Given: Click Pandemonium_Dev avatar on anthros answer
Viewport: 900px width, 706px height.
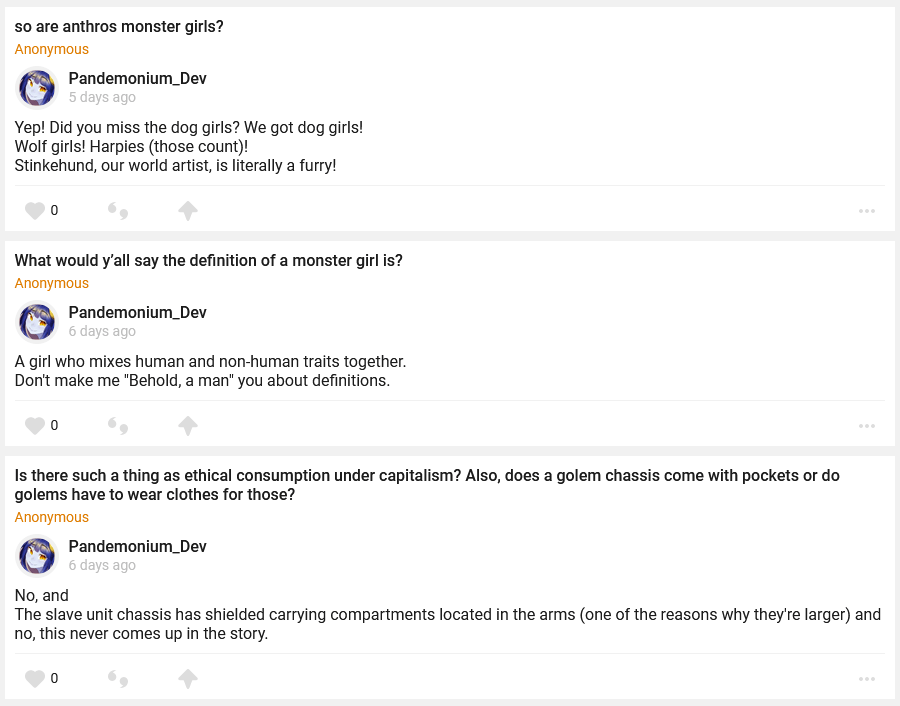Looking at the screenshot, I should click(38, 88).
